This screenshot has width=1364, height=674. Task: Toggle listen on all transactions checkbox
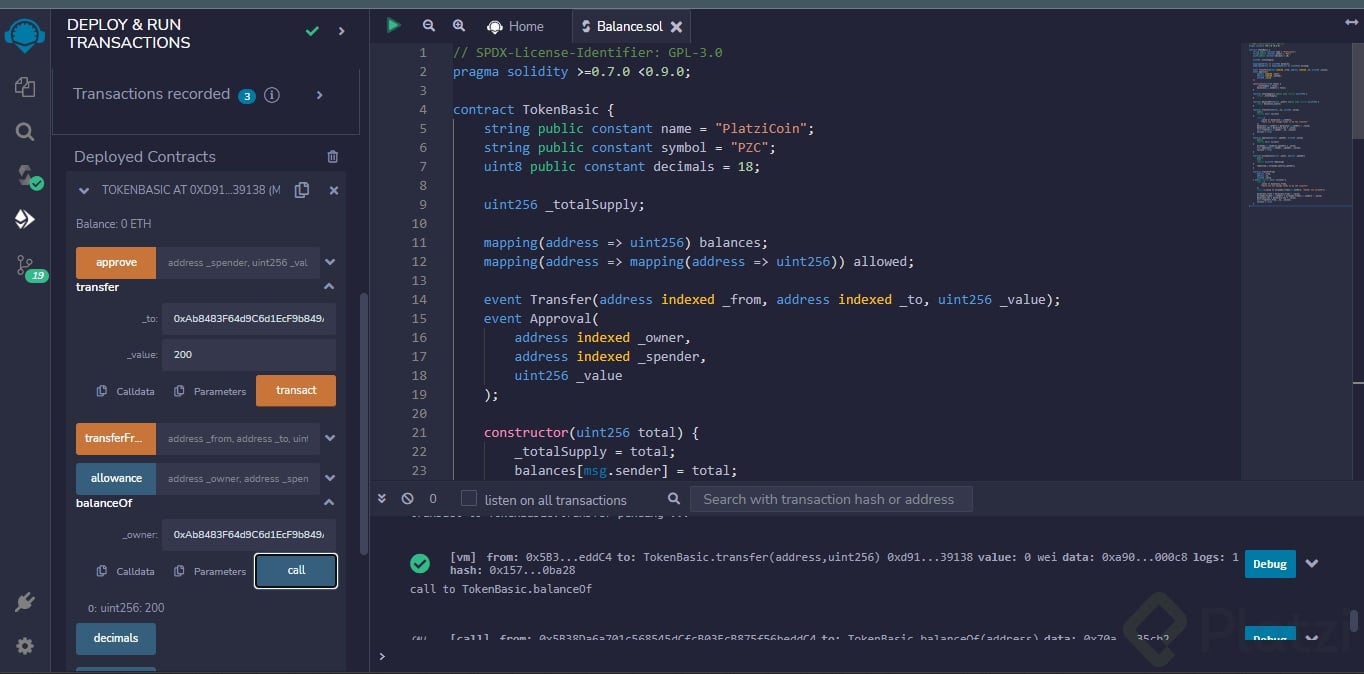pyautogui.click(x=469, y=498)
